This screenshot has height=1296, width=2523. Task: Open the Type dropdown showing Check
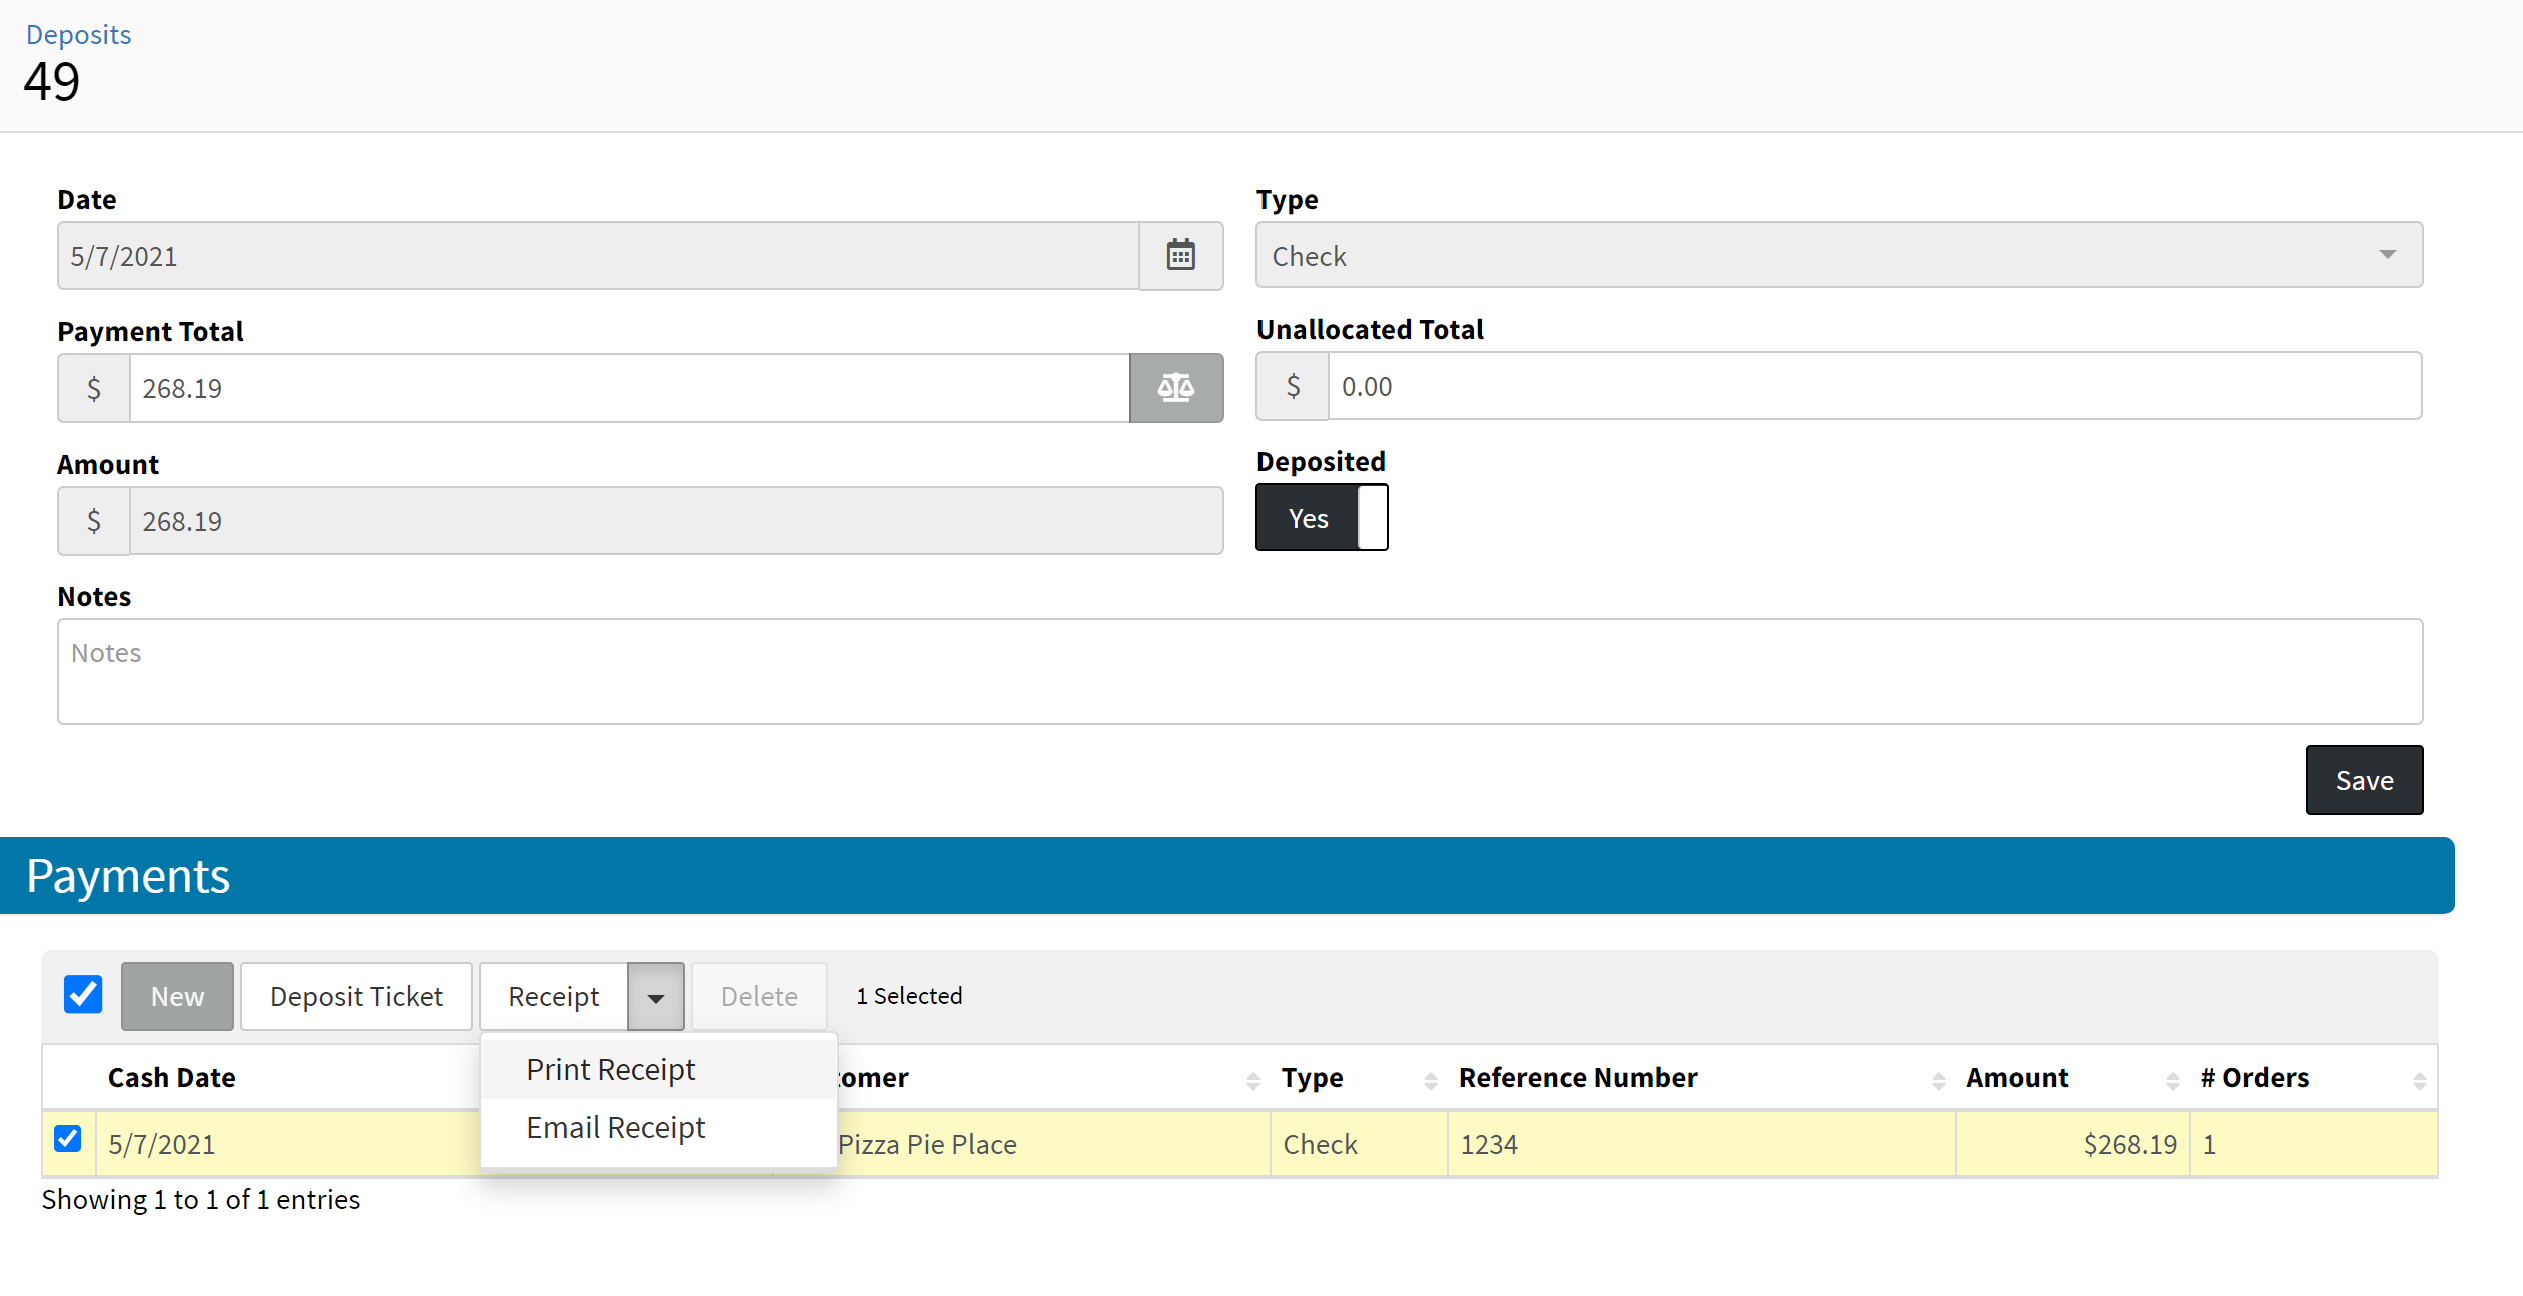(x=1838, y=256)
